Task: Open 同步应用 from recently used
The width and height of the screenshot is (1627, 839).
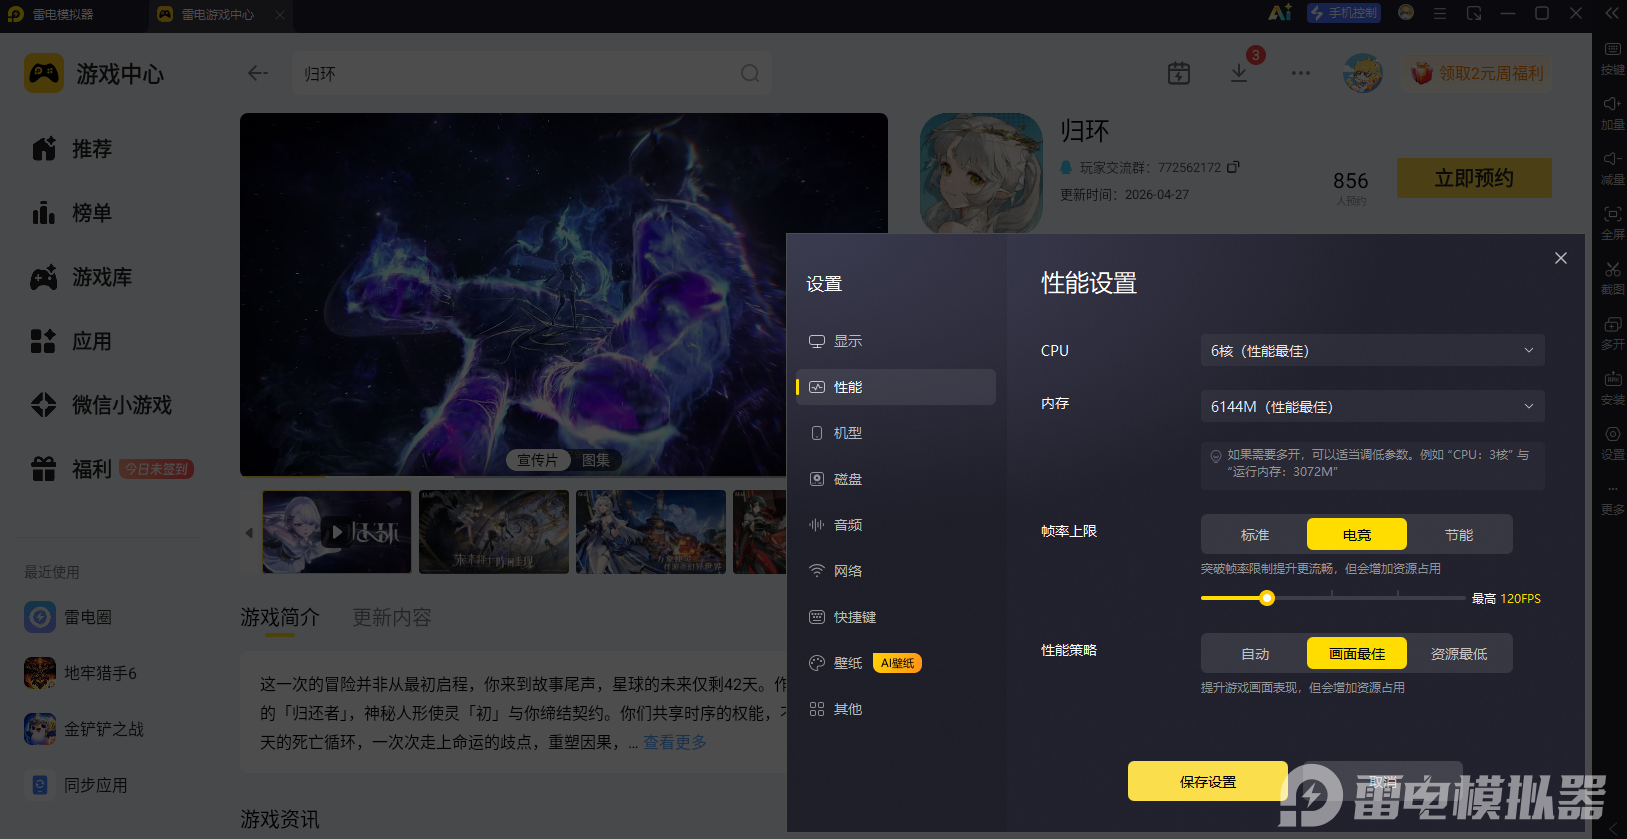Action: click(x=76, y=785)
